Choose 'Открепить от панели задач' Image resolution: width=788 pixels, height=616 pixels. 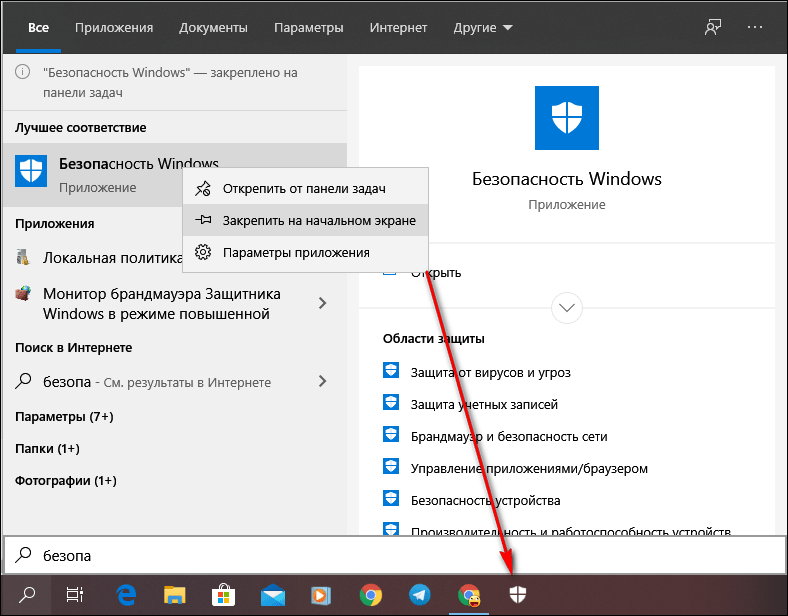pyautogui.click(x=306, y=188)
